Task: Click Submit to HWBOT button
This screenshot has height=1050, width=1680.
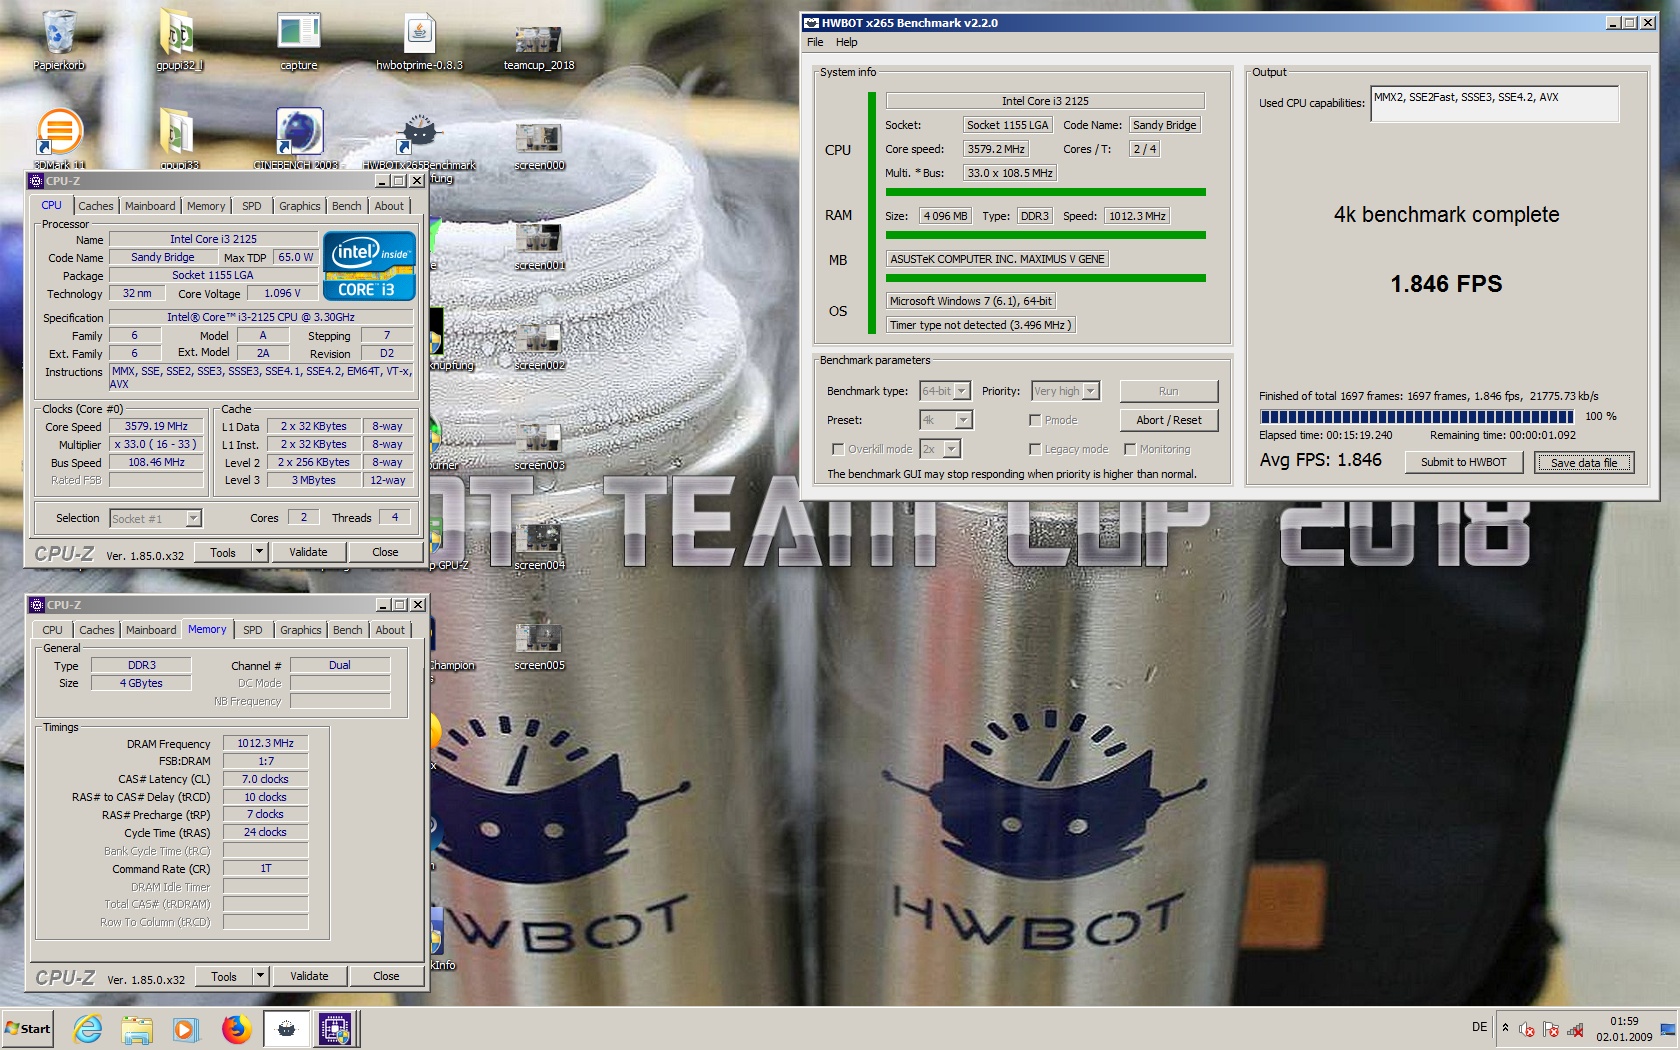Action: pos(1464,462)
